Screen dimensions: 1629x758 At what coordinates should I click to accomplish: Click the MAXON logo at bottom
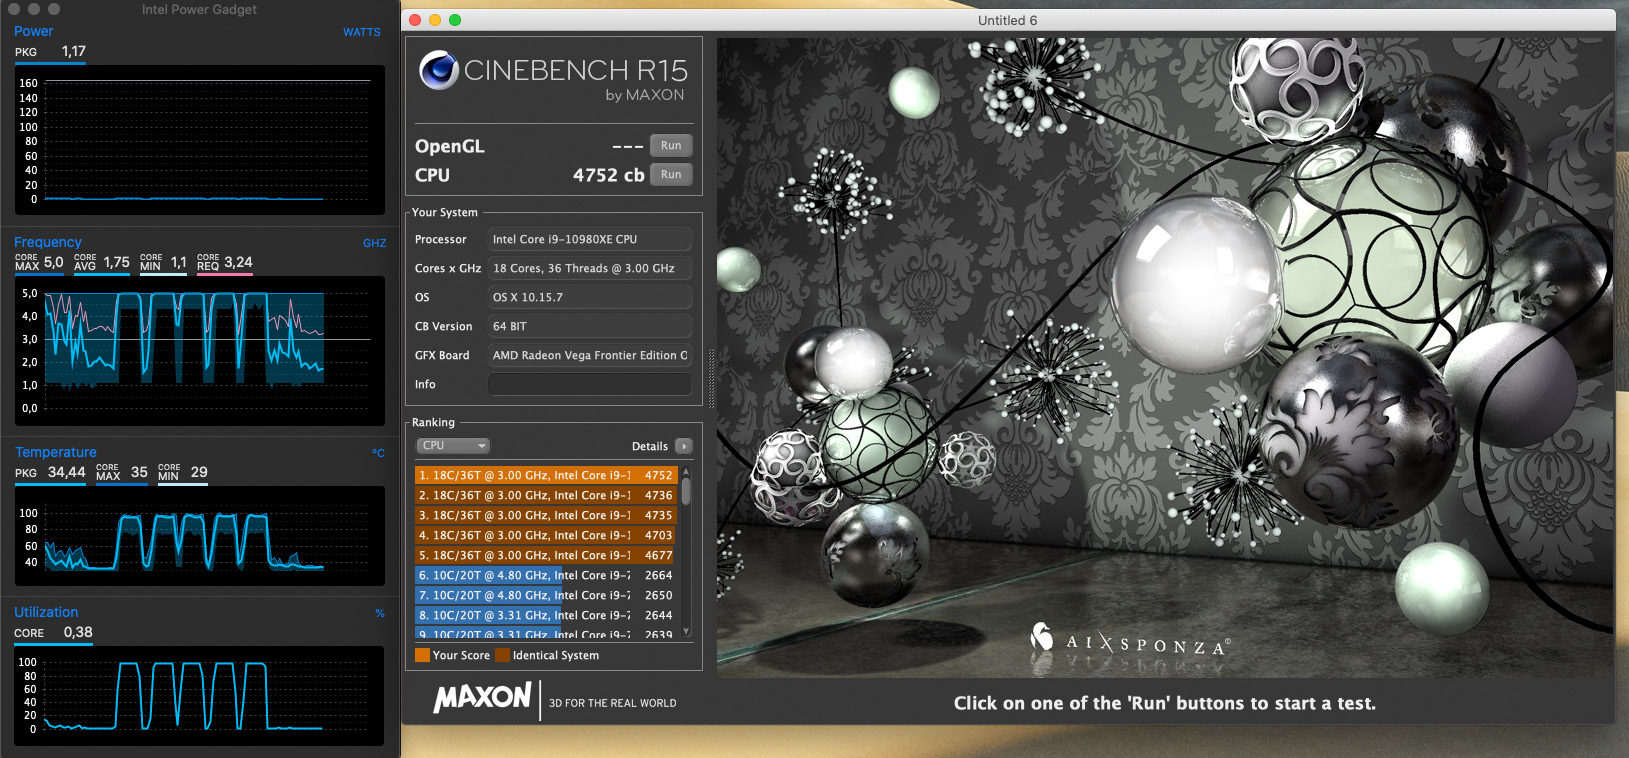point(482,698)
